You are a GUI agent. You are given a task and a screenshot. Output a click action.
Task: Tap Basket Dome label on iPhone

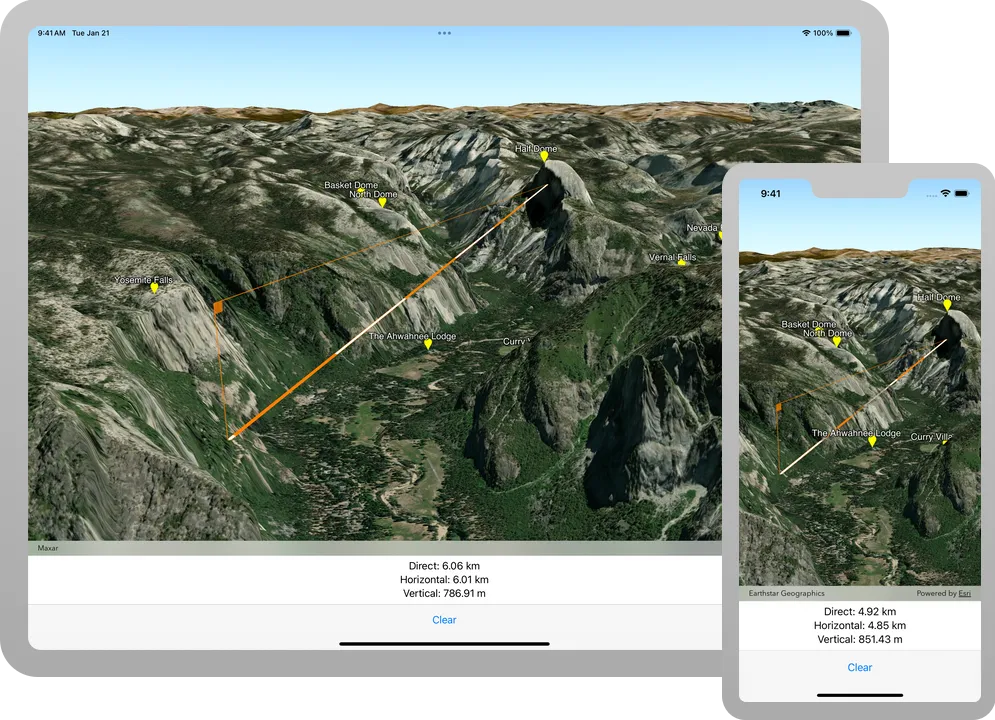(x=808, y=324)
